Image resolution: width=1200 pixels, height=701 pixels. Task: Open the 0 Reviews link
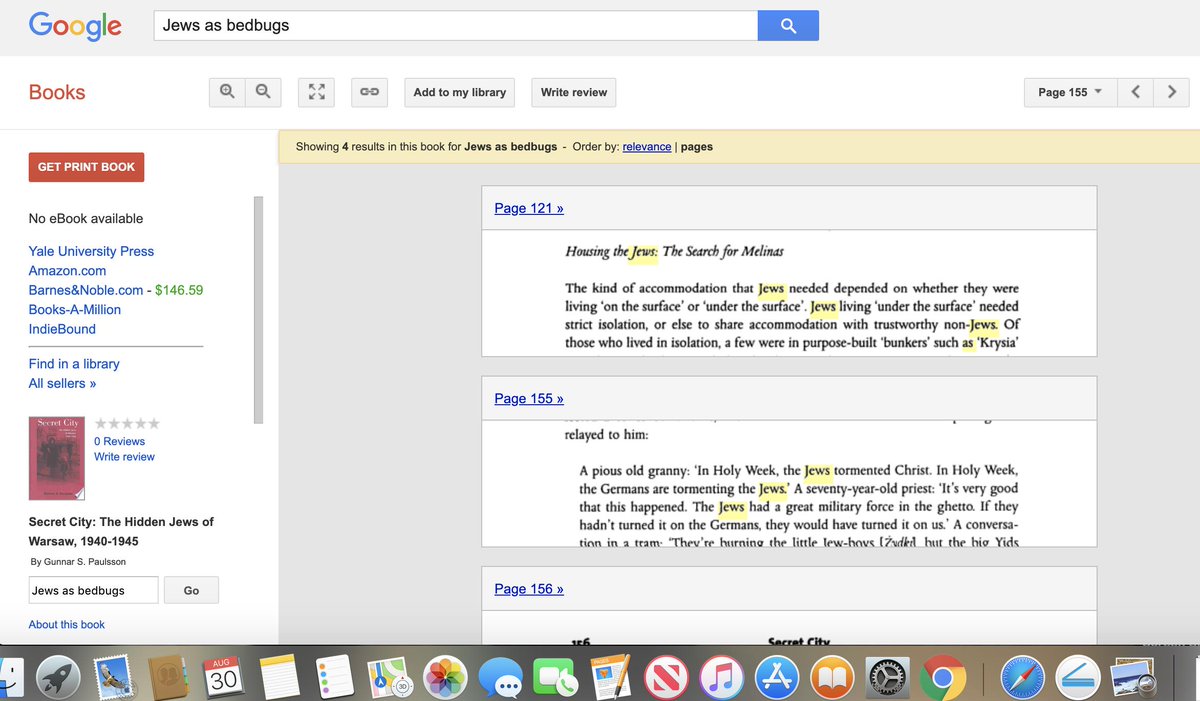pos(119,441)
